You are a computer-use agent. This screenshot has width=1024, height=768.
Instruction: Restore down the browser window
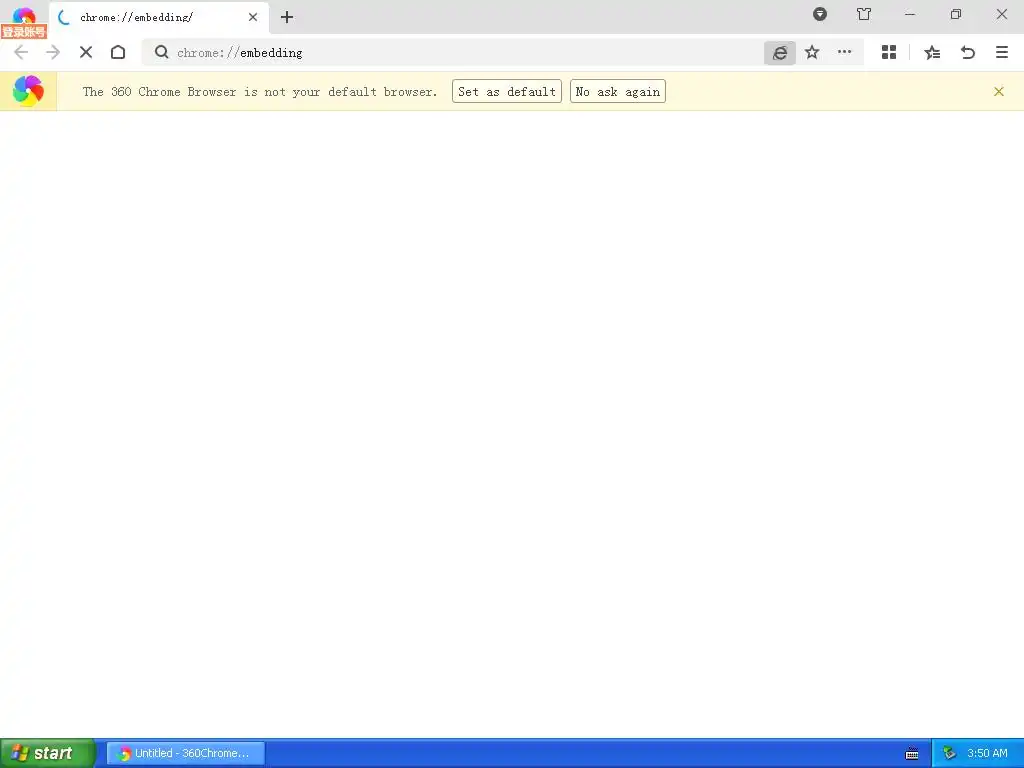[956, 14]
